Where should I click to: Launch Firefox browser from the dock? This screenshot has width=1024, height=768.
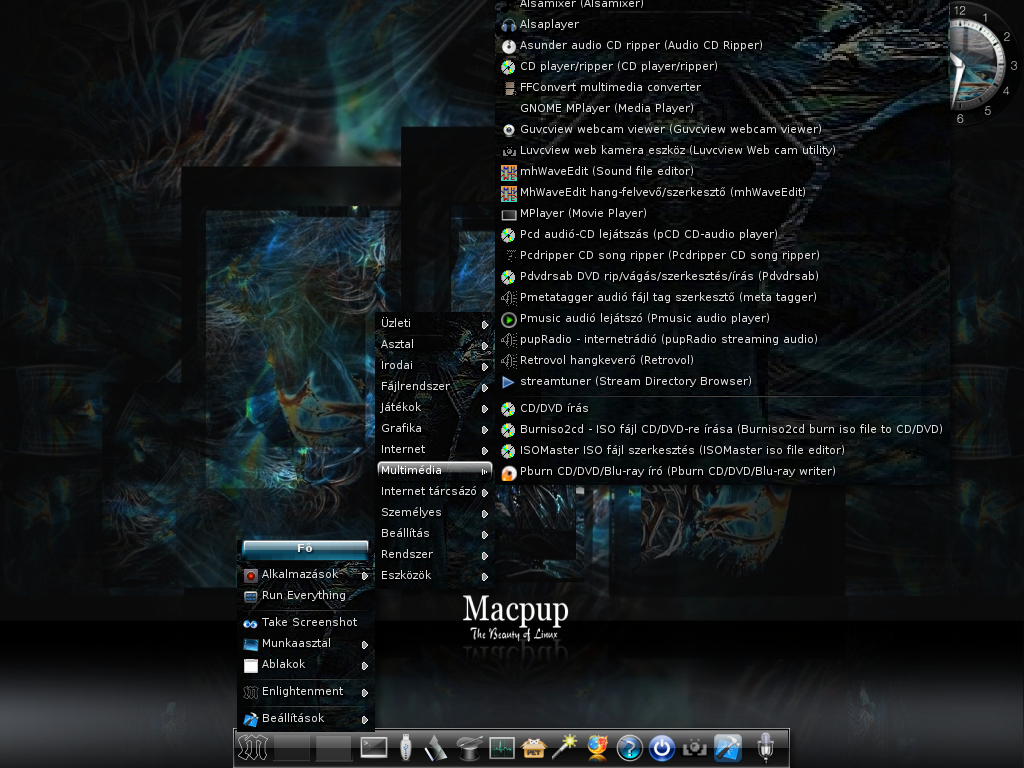pyautogui.click(x=598, y=748)
